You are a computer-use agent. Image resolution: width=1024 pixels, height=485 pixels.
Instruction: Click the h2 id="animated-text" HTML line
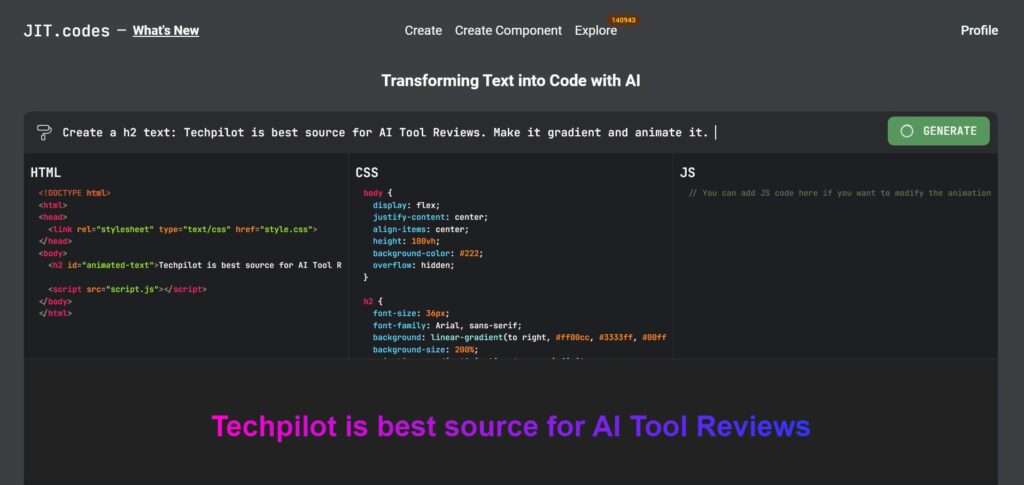point(195,265)
